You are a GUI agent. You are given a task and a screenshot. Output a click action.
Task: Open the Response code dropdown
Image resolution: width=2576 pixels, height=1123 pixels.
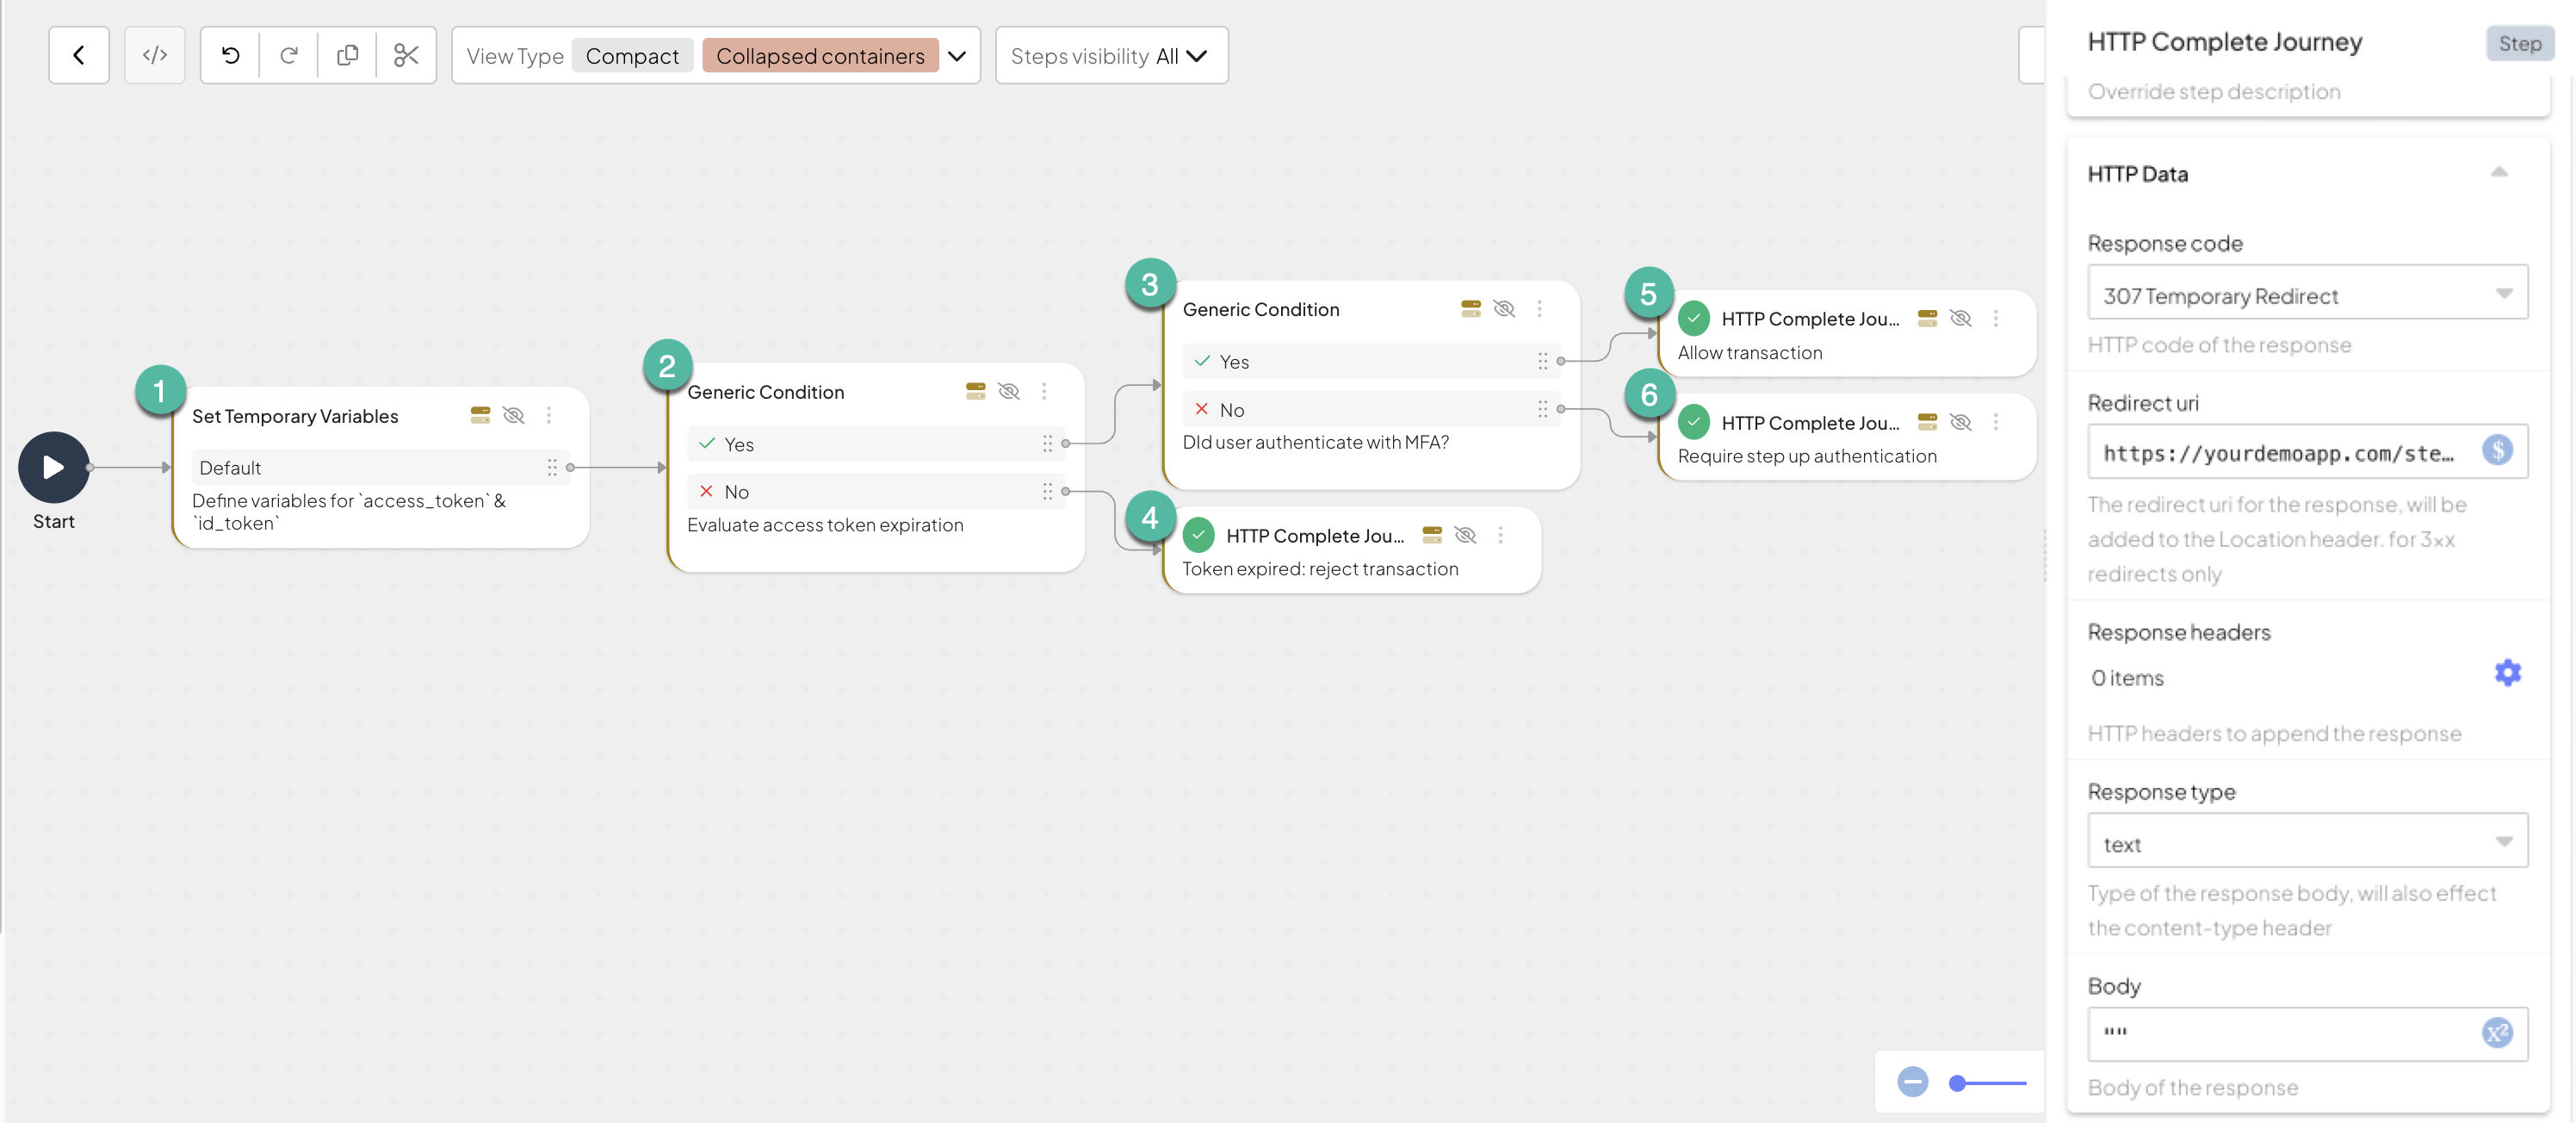point(2307,294)
